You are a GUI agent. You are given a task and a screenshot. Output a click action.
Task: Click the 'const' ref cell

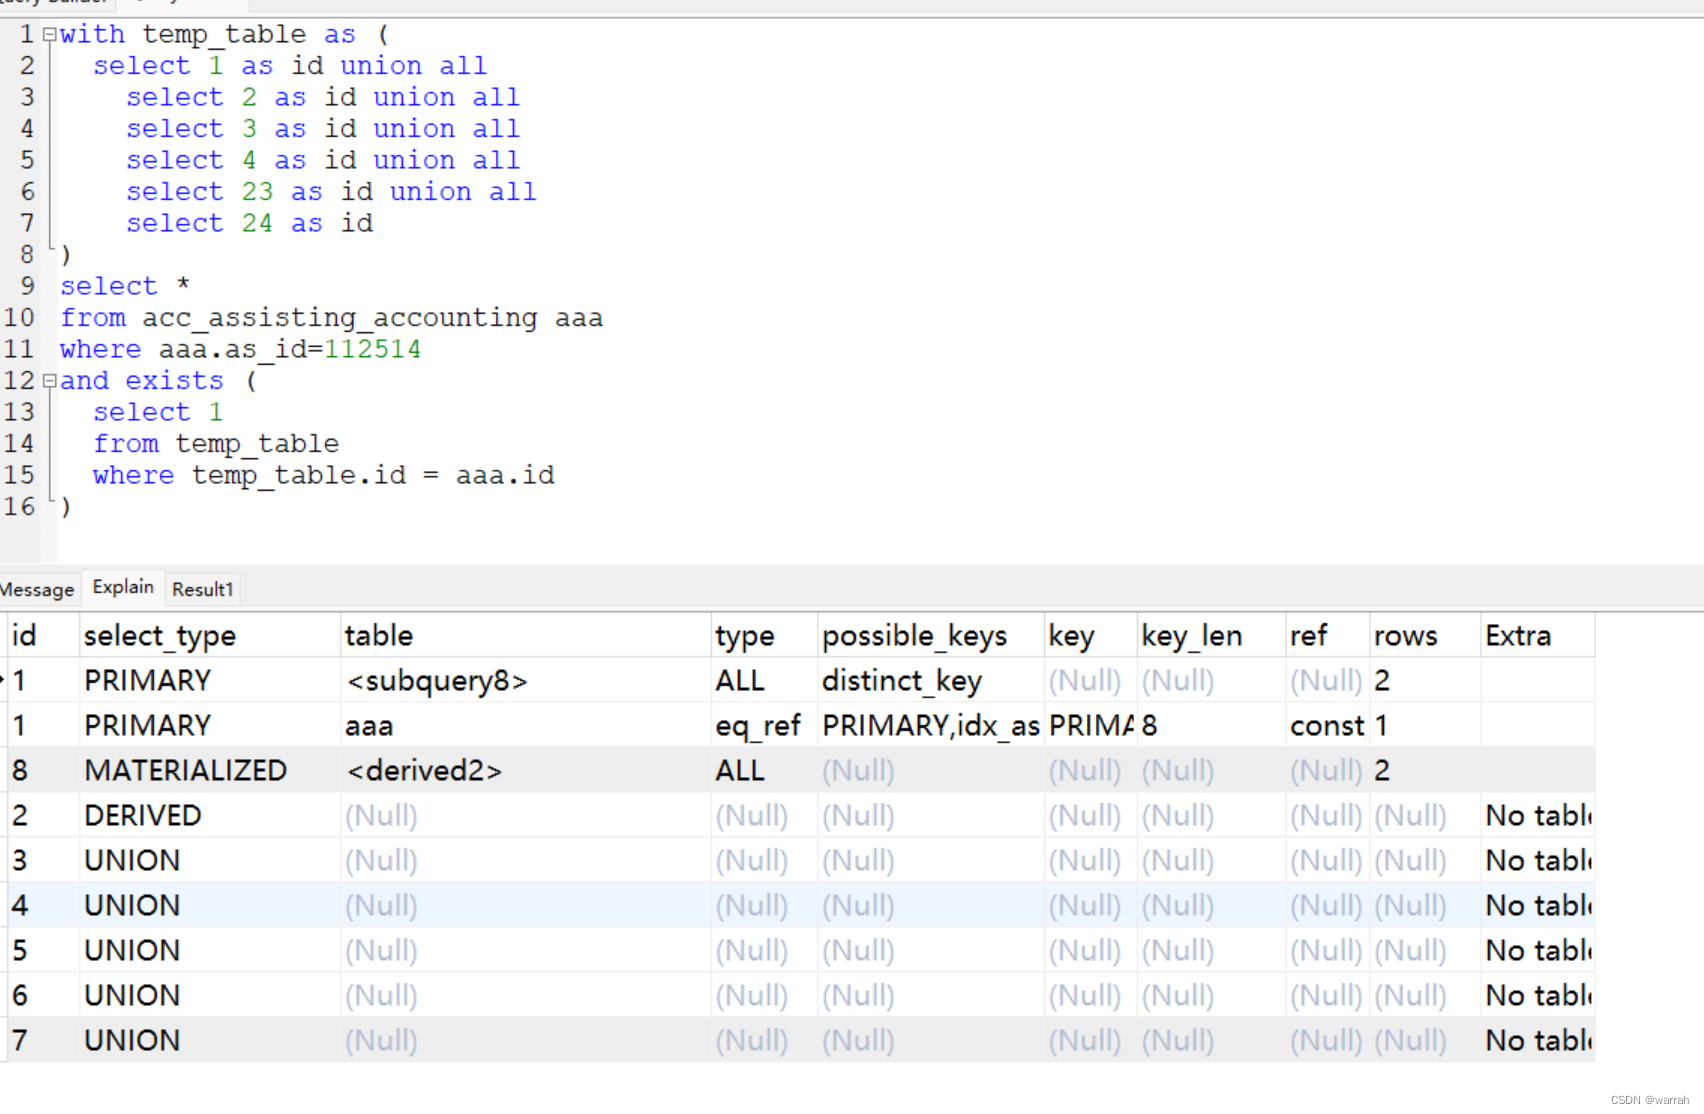pos(1327,725)
